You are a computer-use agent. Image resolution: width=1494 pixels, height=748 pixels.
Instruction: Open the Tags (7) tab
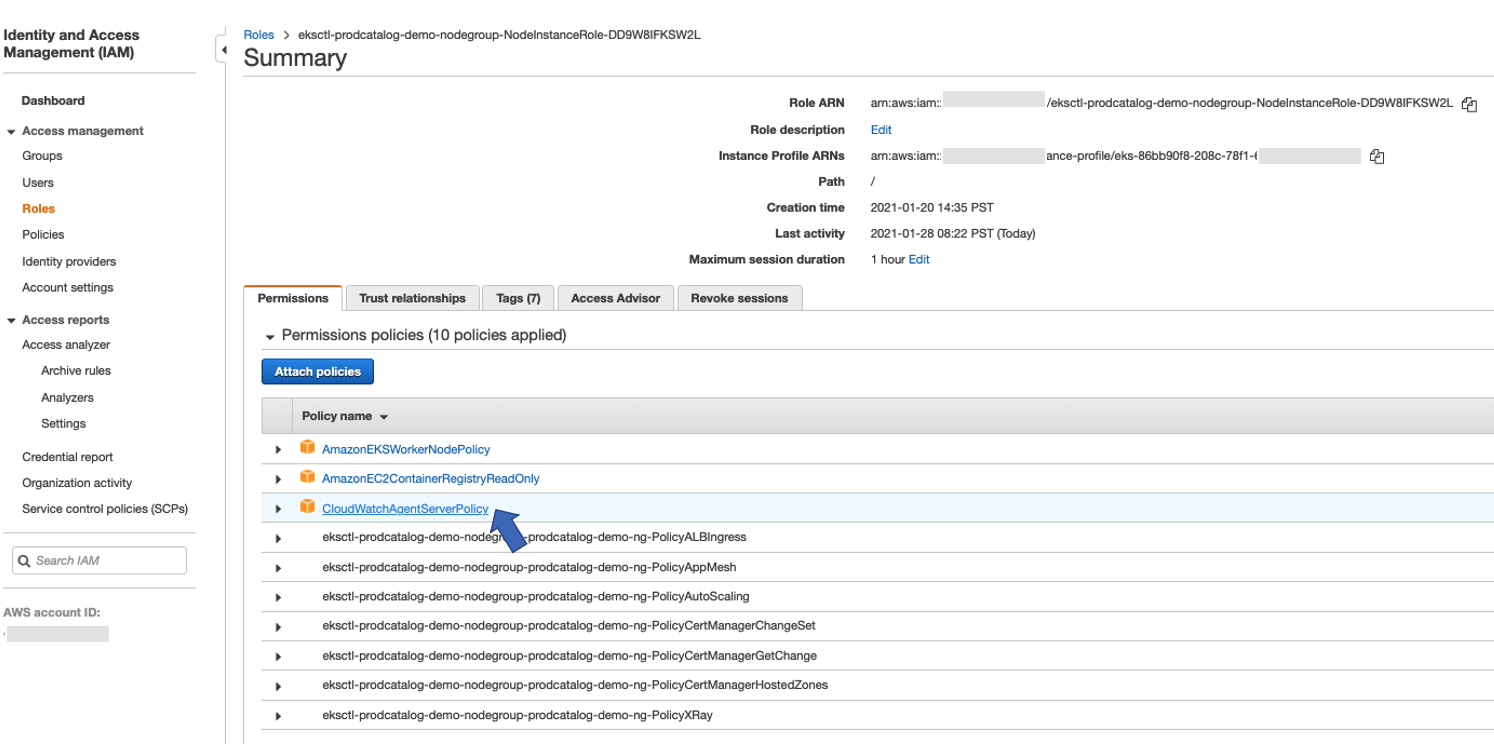(518, 298)
